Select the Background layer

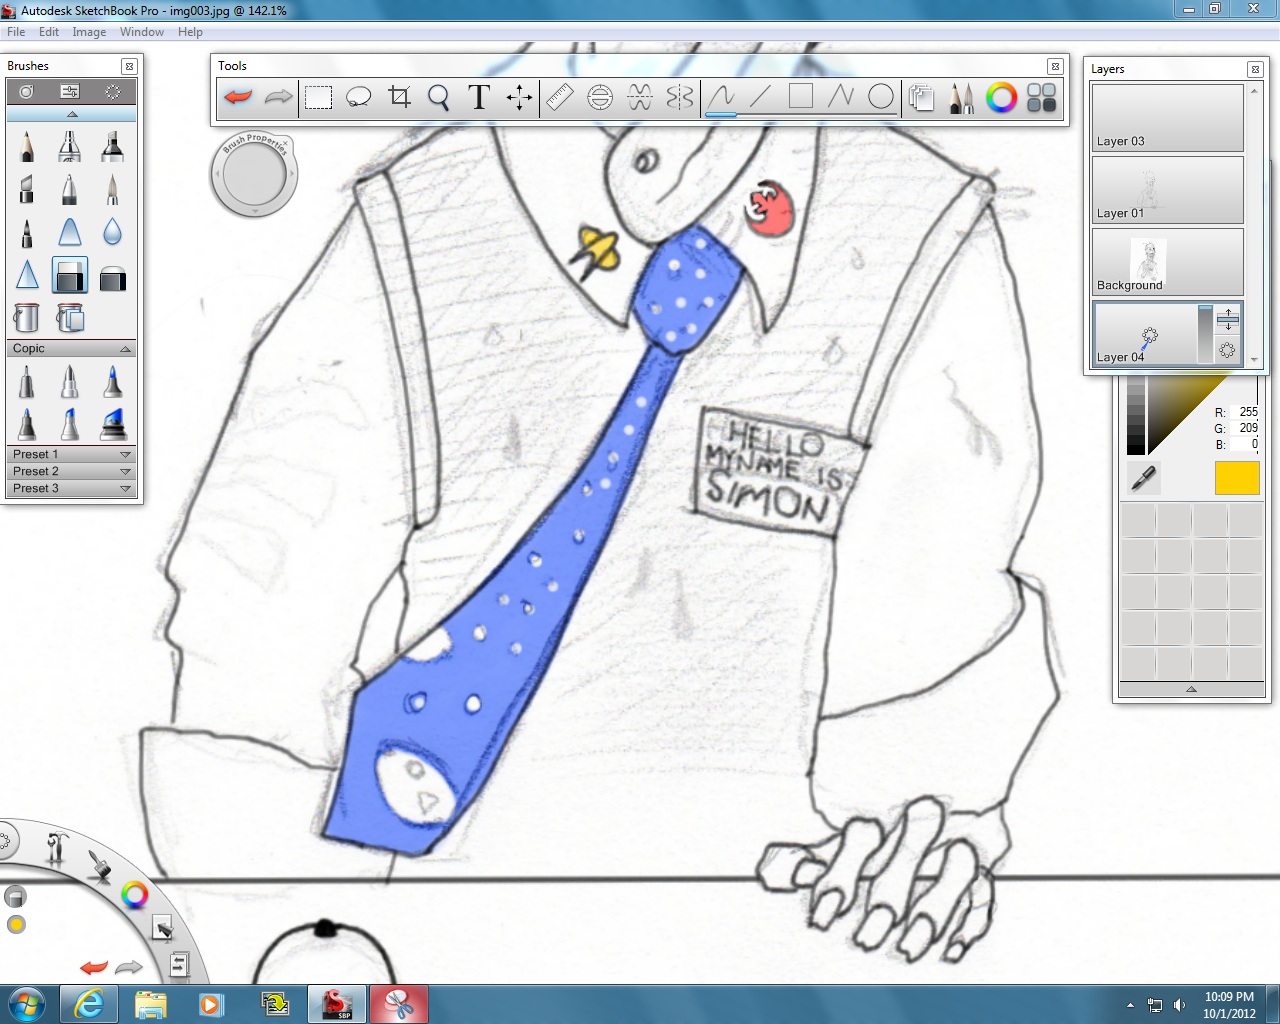(x=1168, y=262)
